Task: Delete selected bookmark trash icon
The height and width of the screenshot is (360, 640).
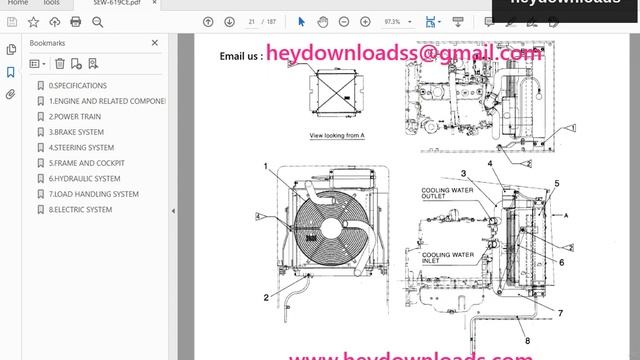Action: pyautogui.click(x=60, y=64)
